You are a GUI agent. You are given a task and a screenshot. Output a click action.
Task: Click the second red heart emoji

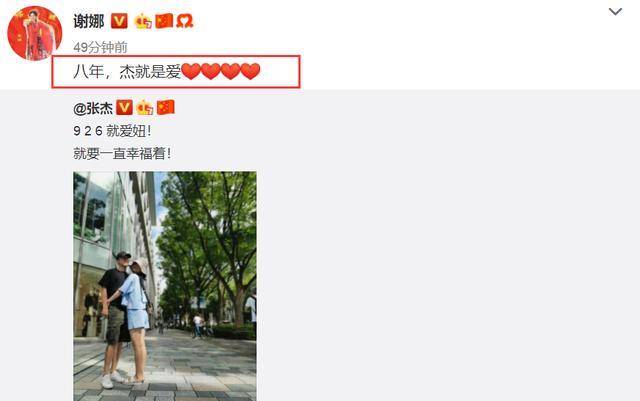point(211,71)
